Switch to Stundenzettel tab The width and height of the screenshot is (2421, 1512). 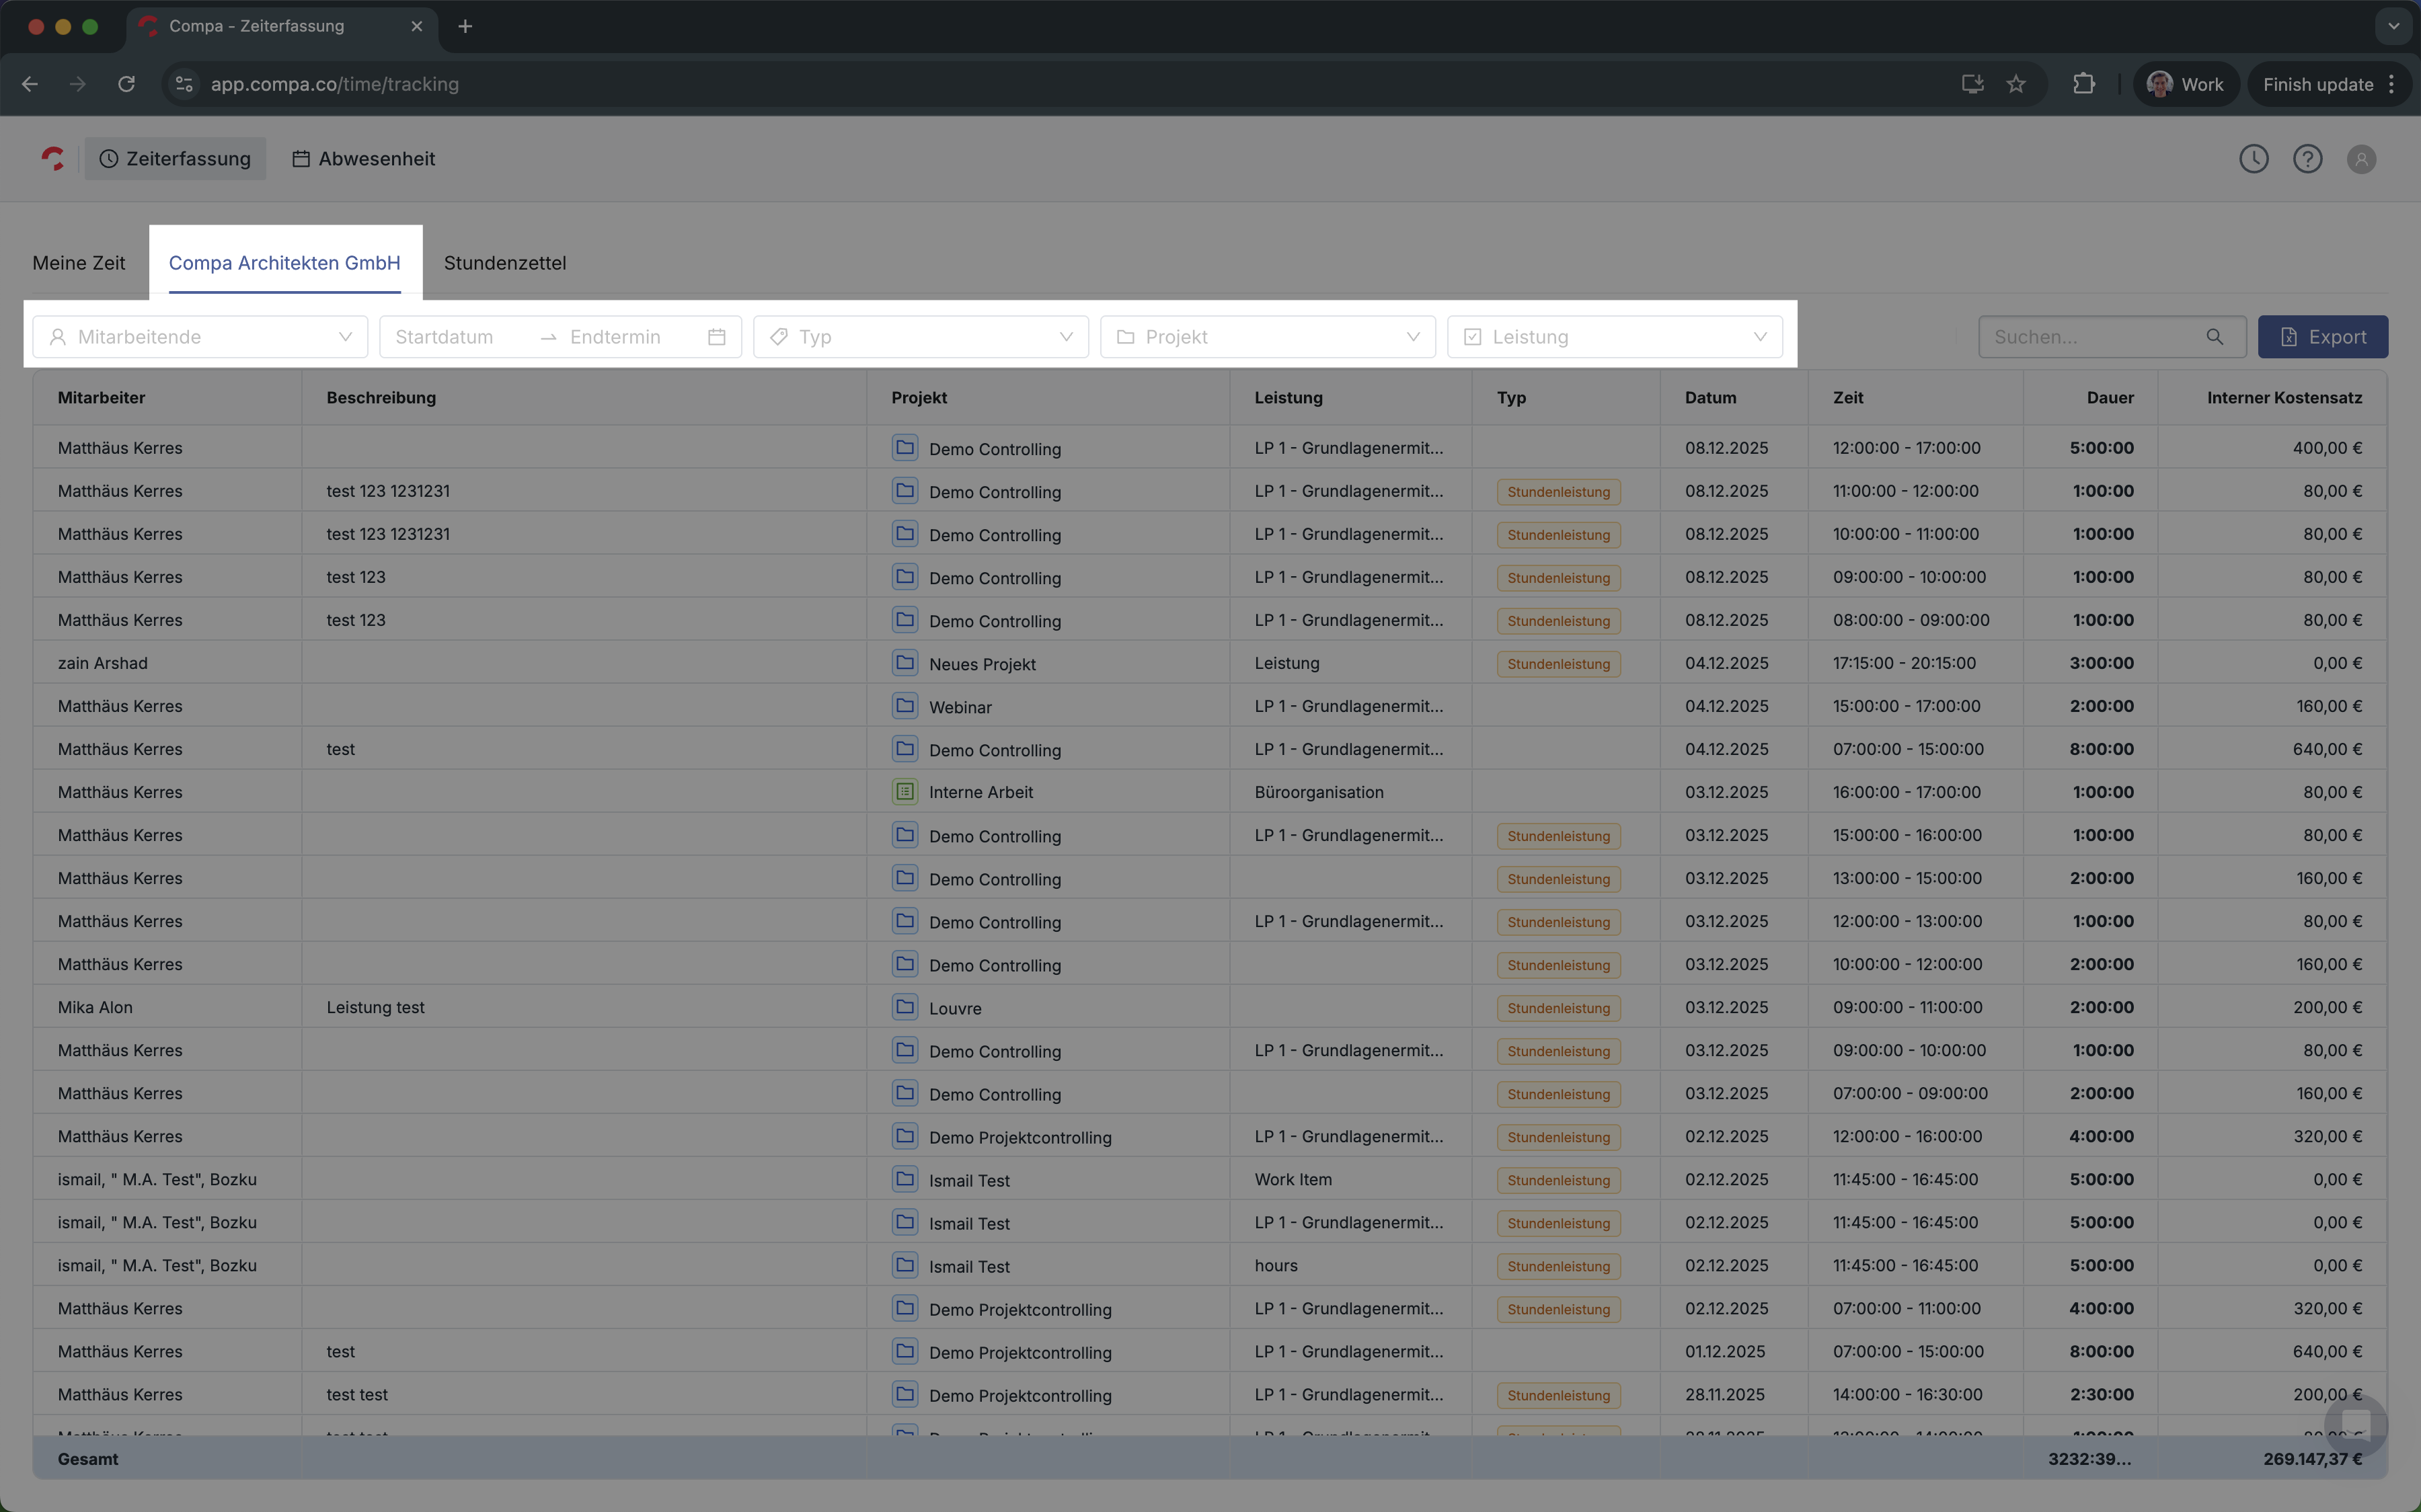coord(504,263)
